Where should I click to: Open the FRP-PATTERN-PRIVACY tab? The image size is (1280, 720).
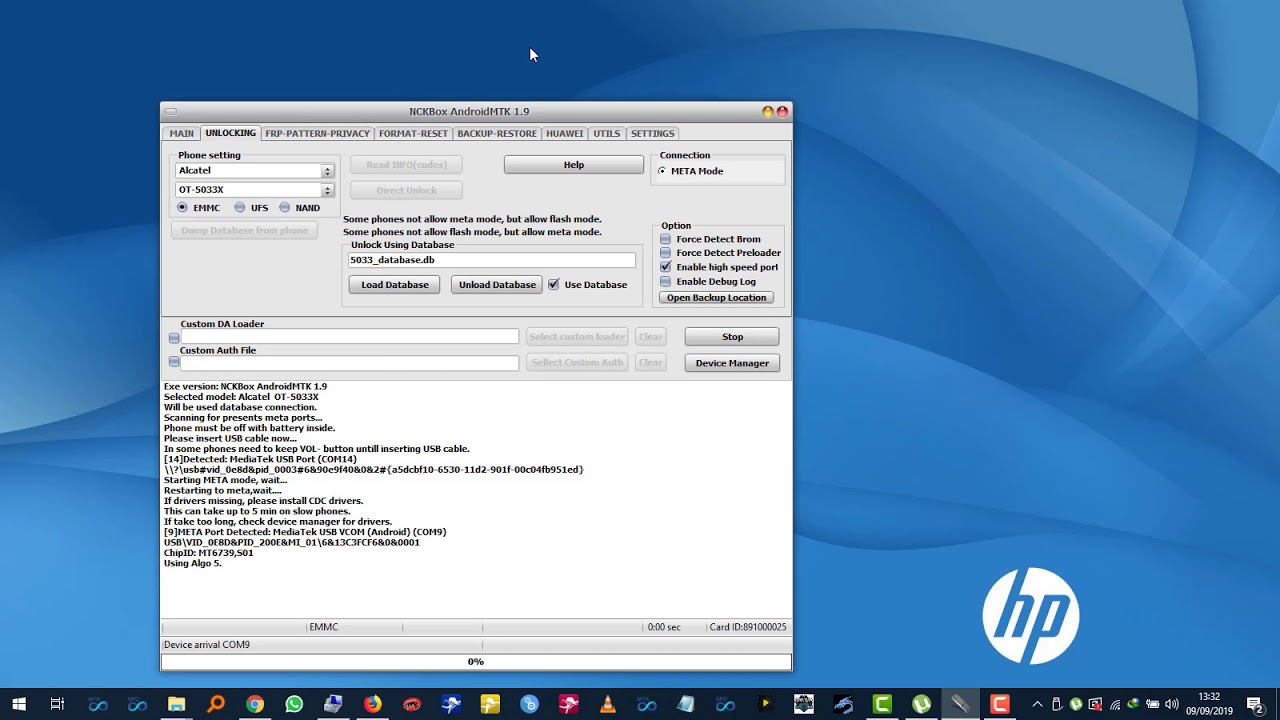[318, 133]
